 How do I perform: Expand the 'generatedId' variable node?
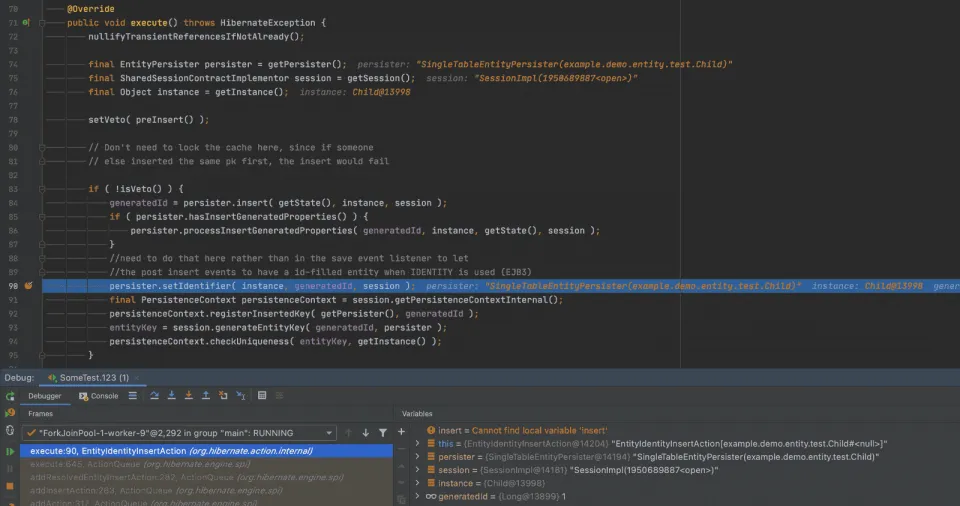[418, 496]
